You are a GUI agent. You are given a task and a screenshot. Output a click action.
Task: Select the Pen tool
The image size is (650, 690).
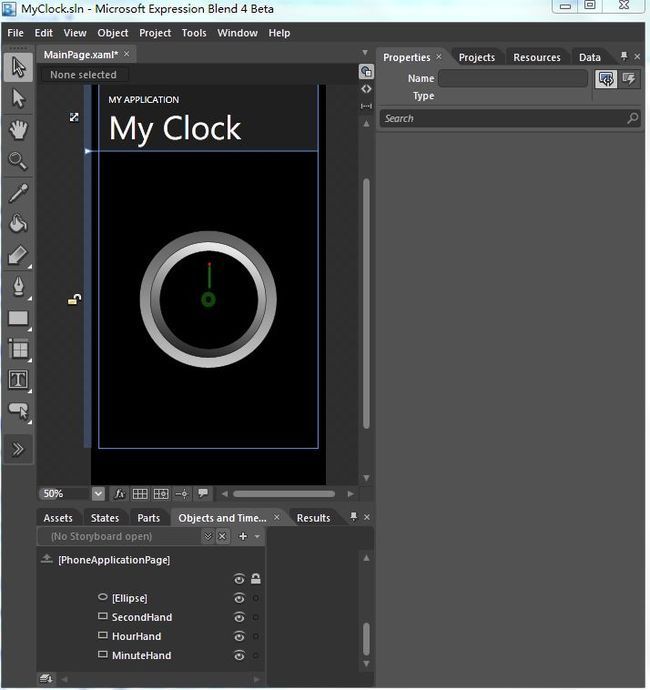18,286
